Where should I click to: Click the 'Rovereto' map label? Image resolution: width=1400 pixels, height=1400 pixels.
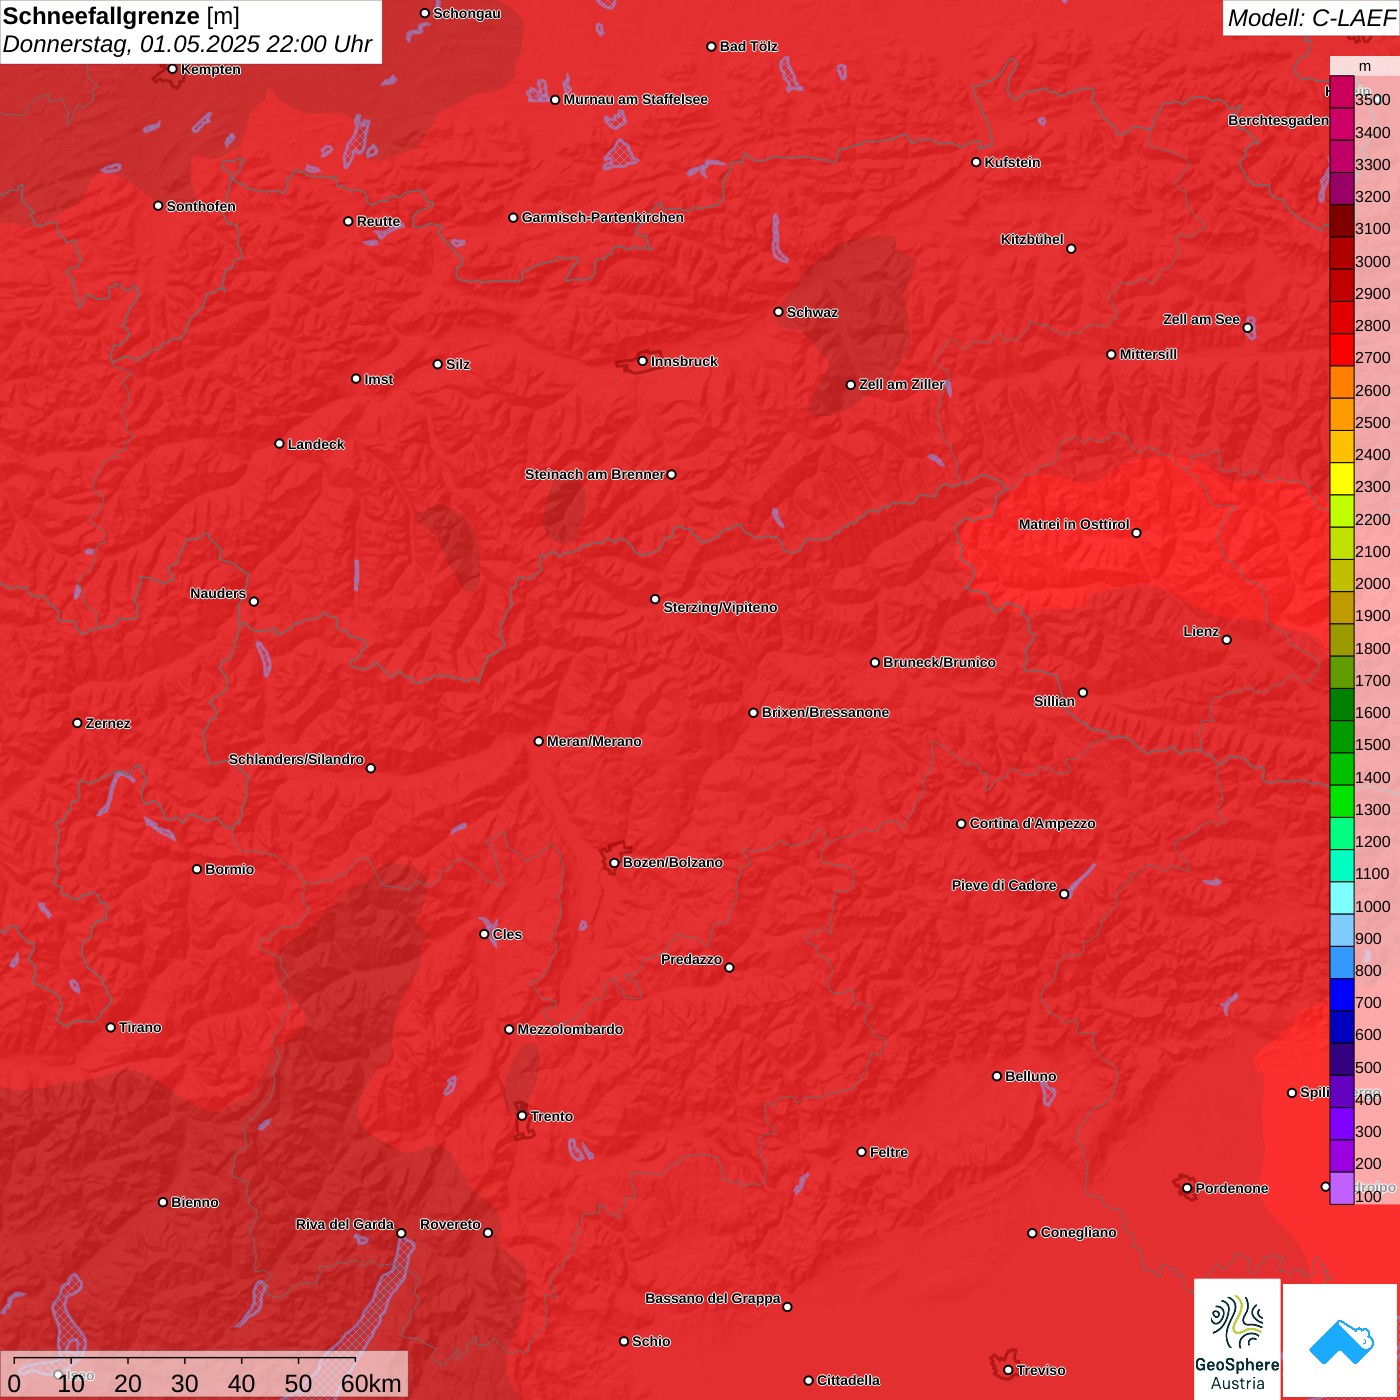450,1224
